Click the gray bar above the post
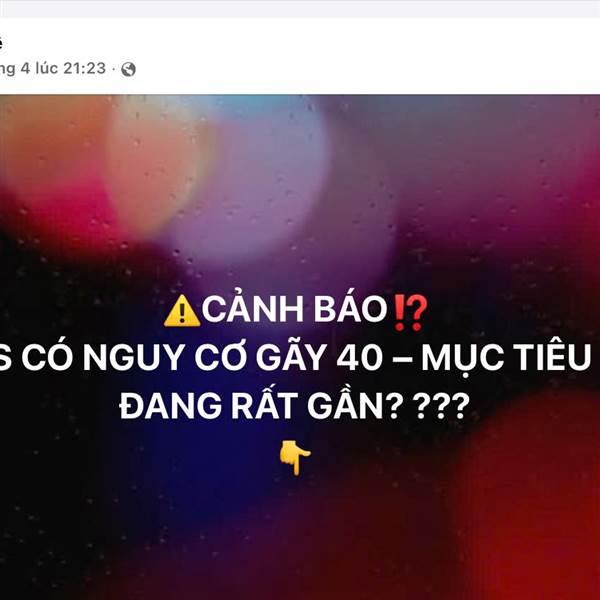Screen dimensions: 600x600 tap(300, 8)
